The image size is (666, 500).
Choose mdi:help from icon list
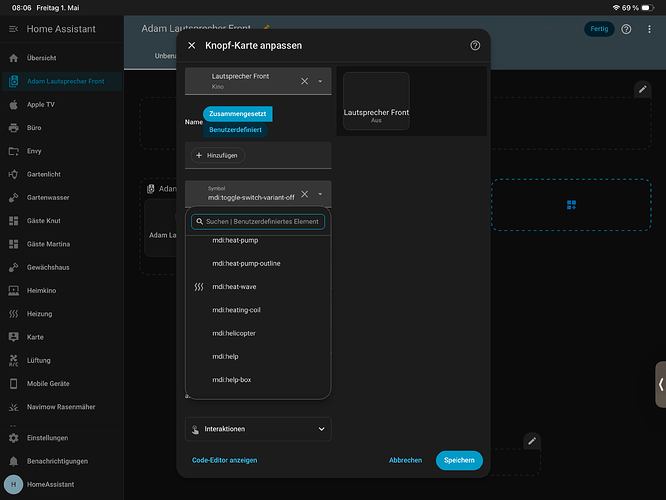(258, 356)
